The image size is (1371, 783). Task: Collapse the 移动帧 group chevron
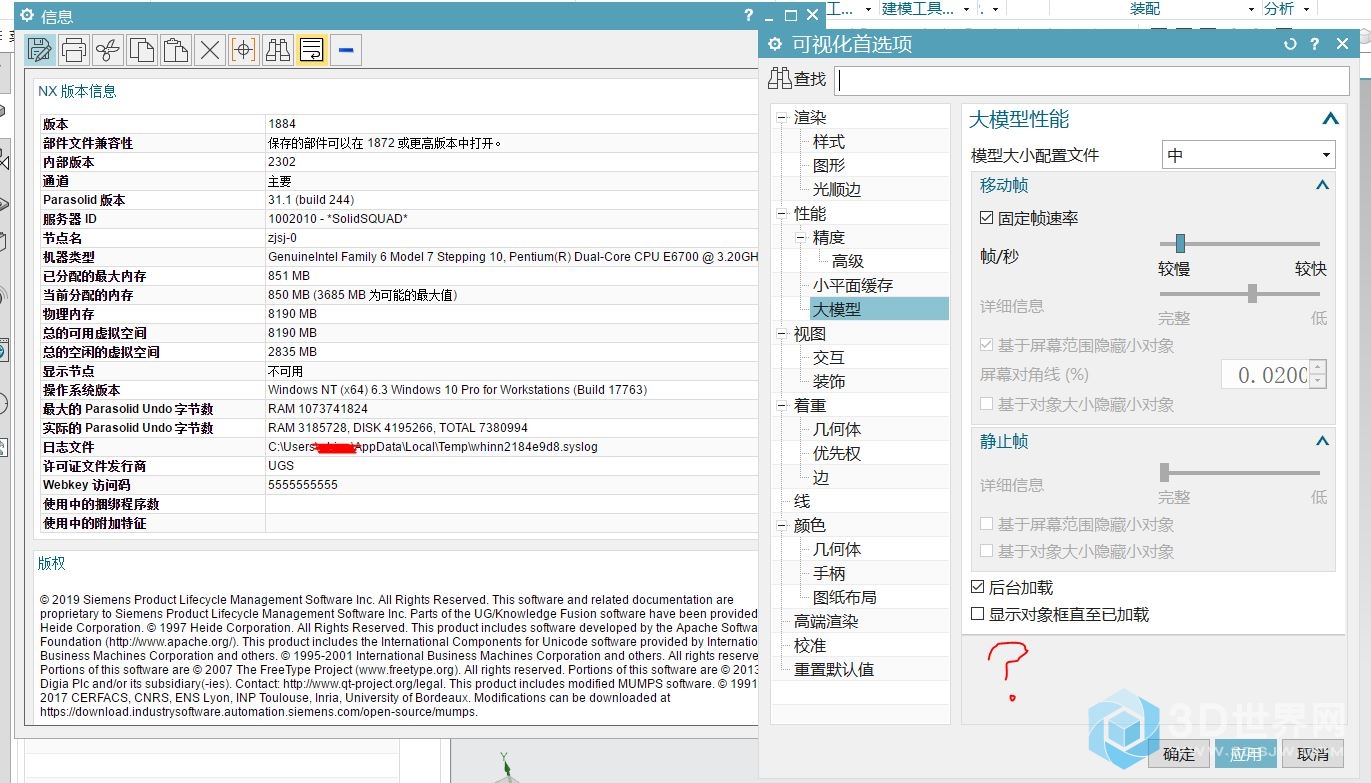point(1322,185)
